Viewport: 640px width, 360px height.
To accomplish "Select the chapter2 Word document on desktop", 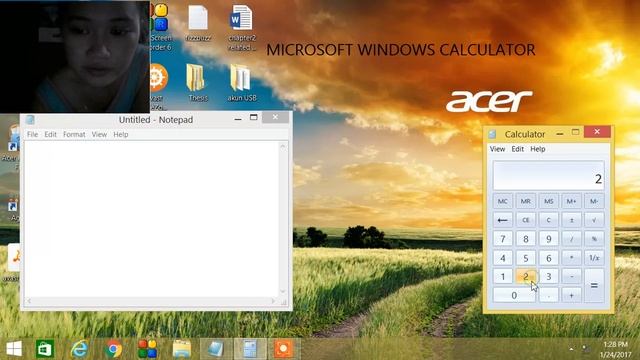I will [242, 28].
